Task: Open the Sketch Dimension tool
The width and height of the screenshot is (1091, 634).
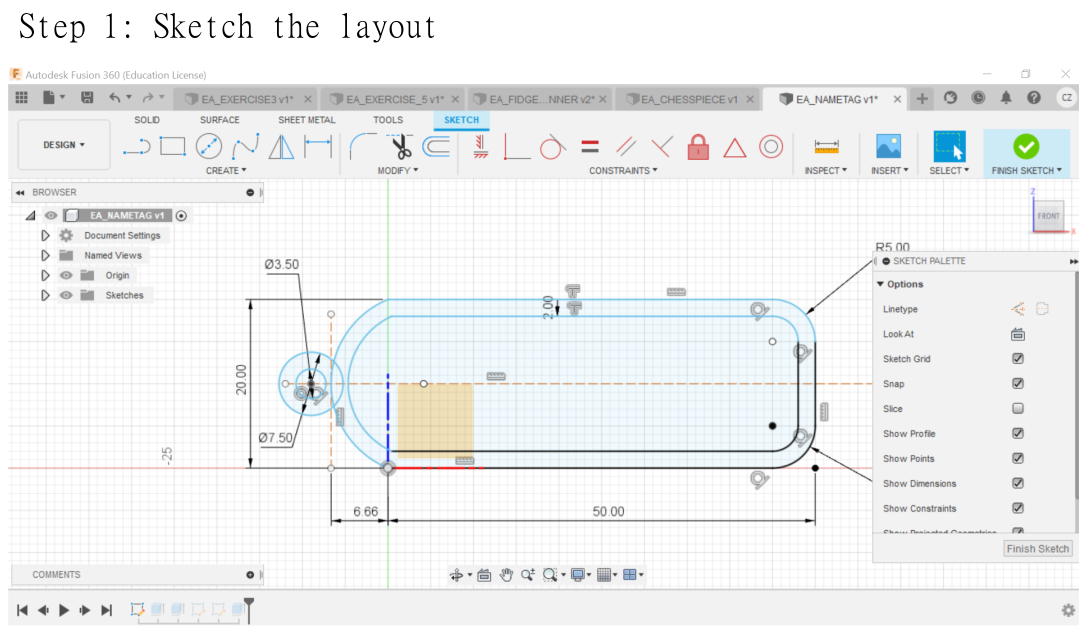Action: pos(318,146)
